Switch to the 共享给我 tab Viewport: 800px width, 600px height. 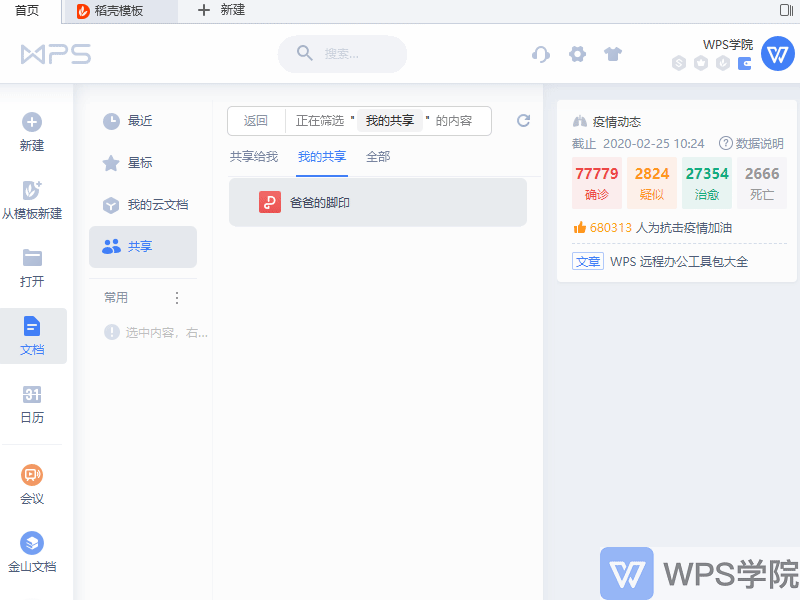click(x=254, y=157)
